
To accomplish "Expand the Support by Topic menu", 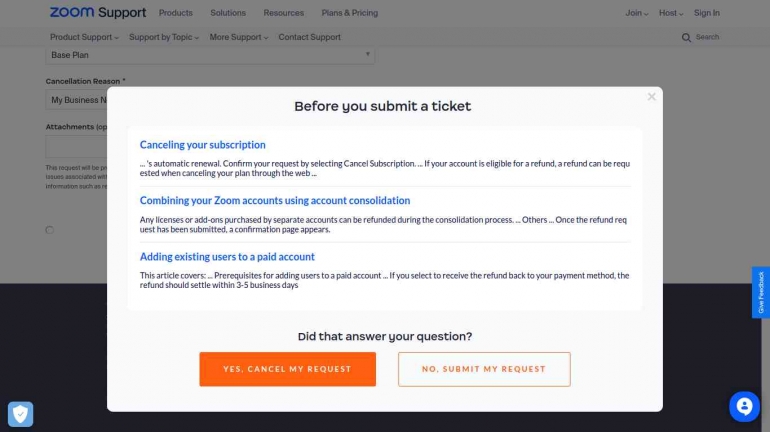I will pyautogui.click(x=164, y=37).
